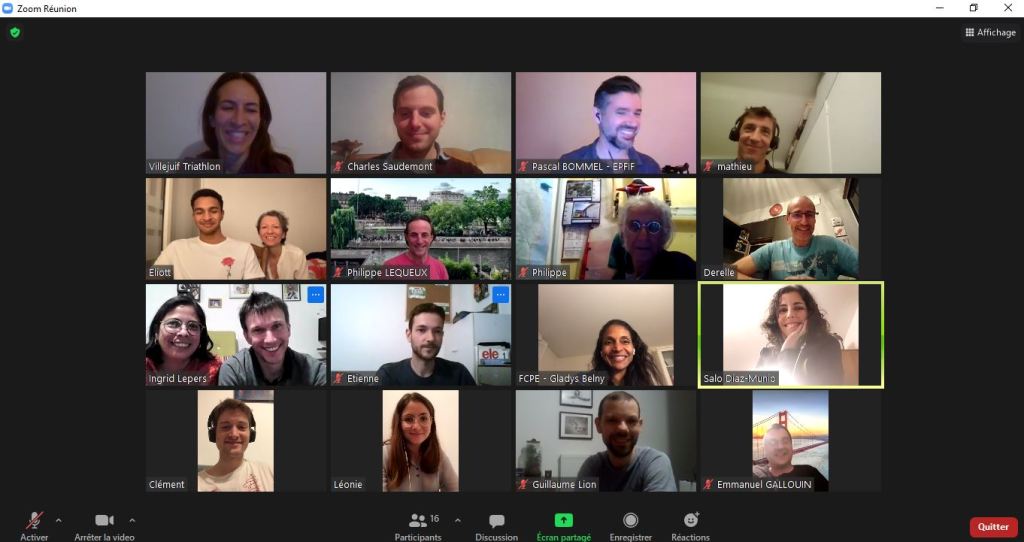This screenshot has width=1024, height=542.
Task: Expand video options arrow beside Arrêter la vidéo
Action: tap(132, 520)
